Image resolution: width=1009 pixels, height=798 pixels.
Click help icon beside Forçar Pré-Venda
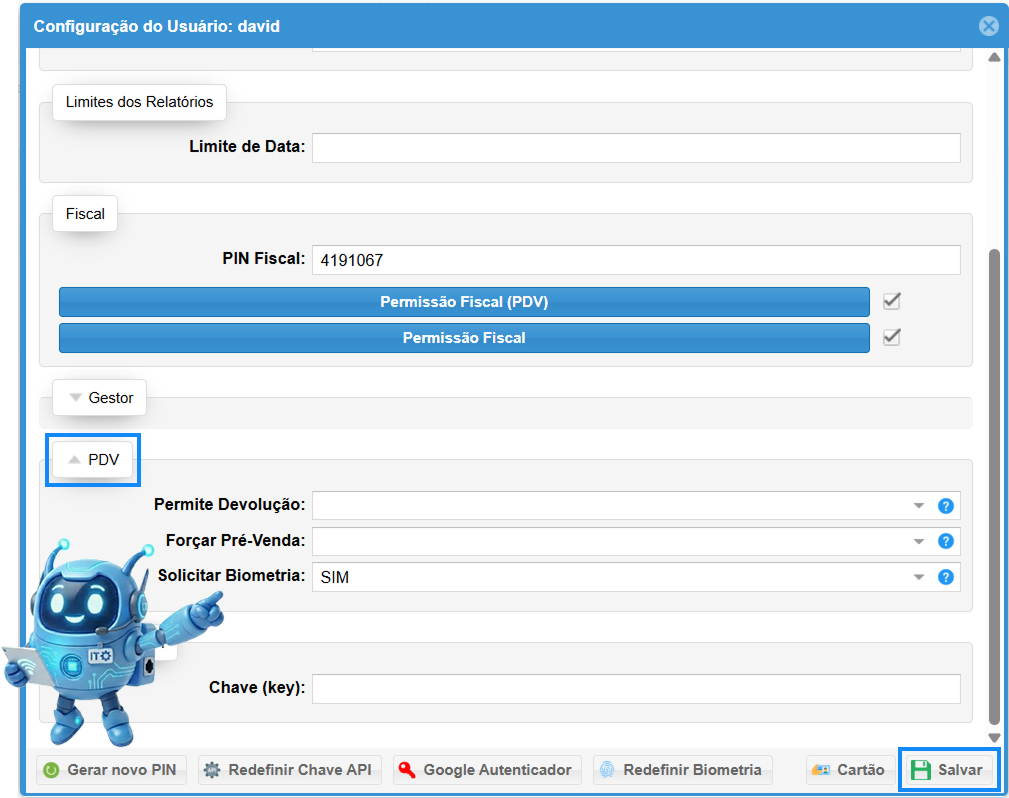(945, 541)
